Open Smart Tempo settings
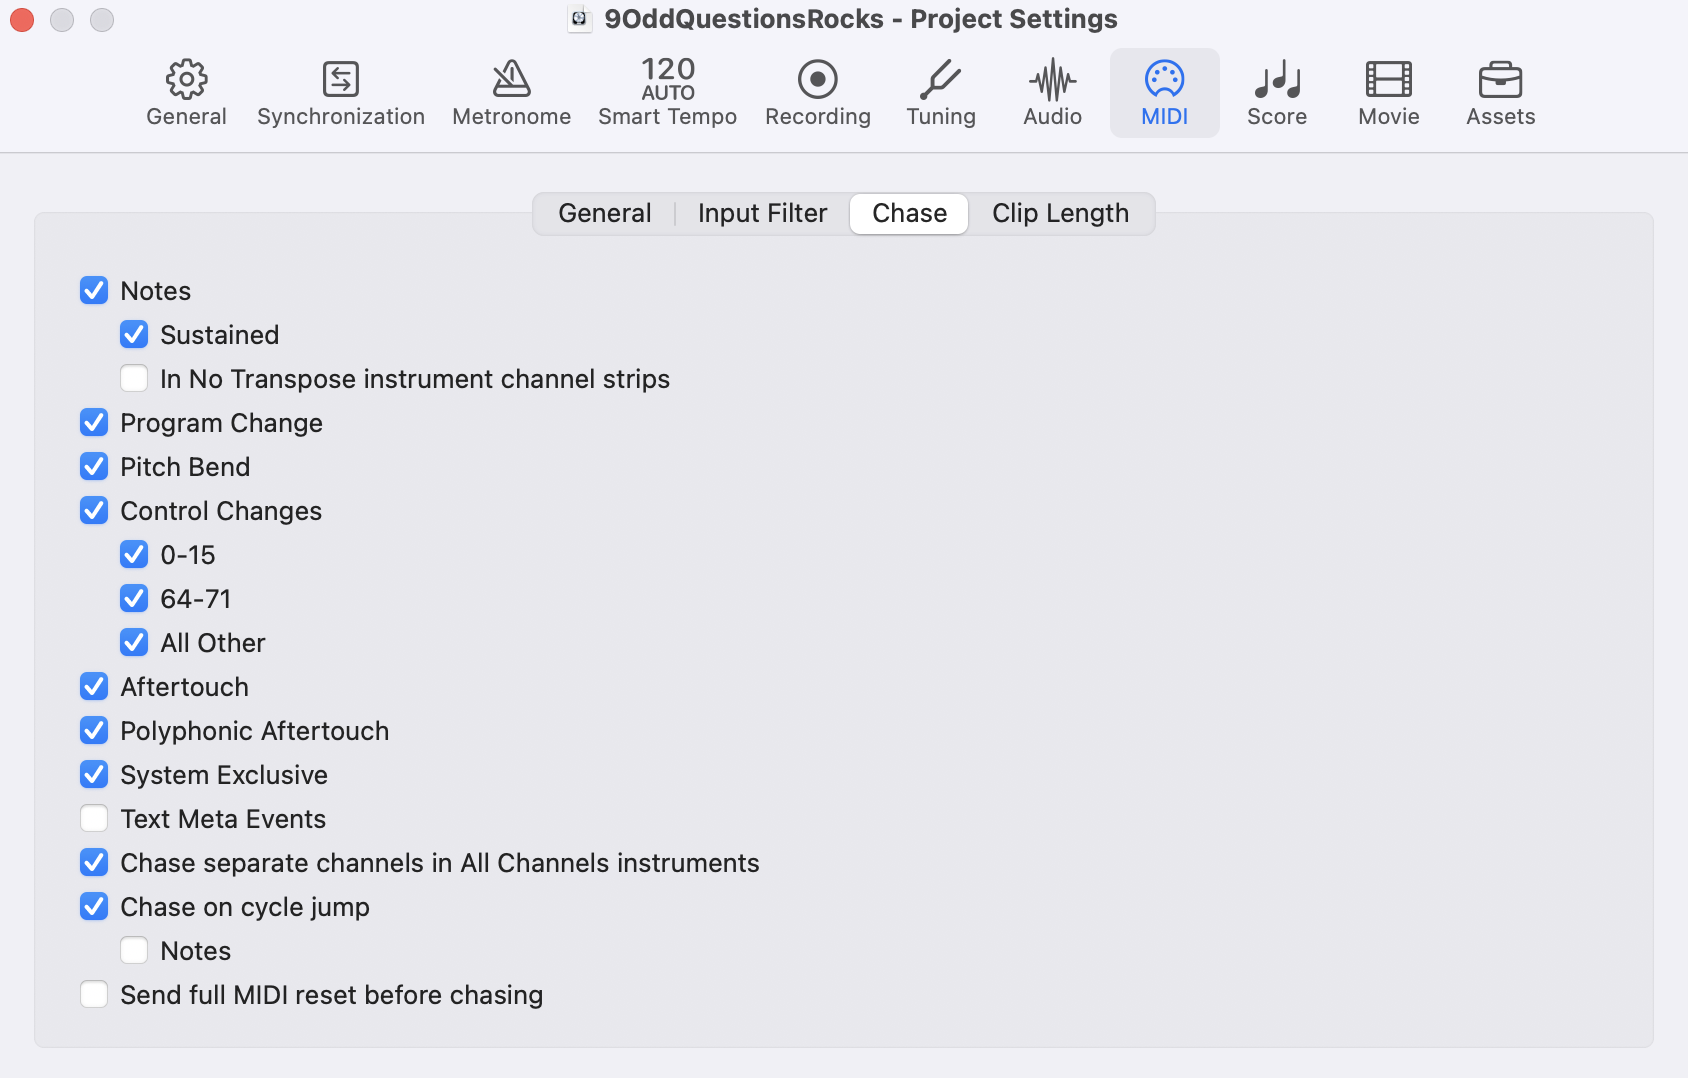Viewport: 1688px width, 1078px height. [x=667, y=93]
